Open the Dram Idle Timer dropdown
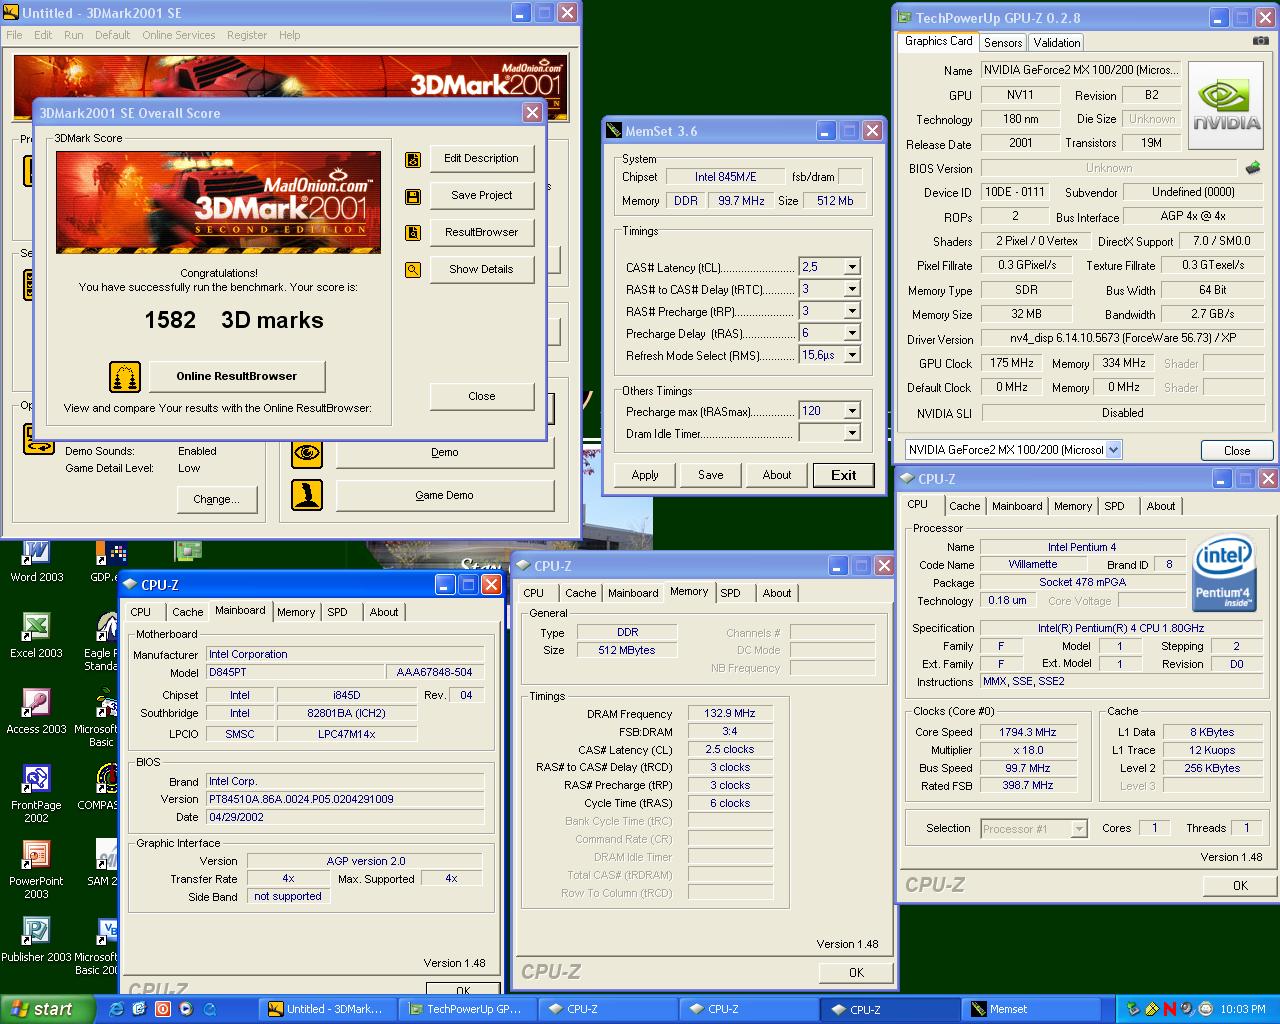Screen dimensions: 1280x1024 pos(852,433)
